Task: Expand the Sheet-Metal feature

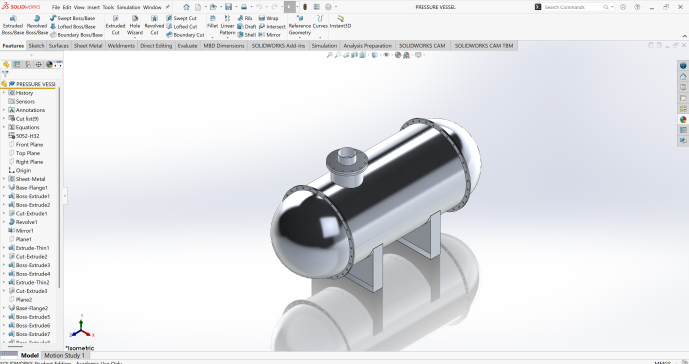Action: coord(4,179)
